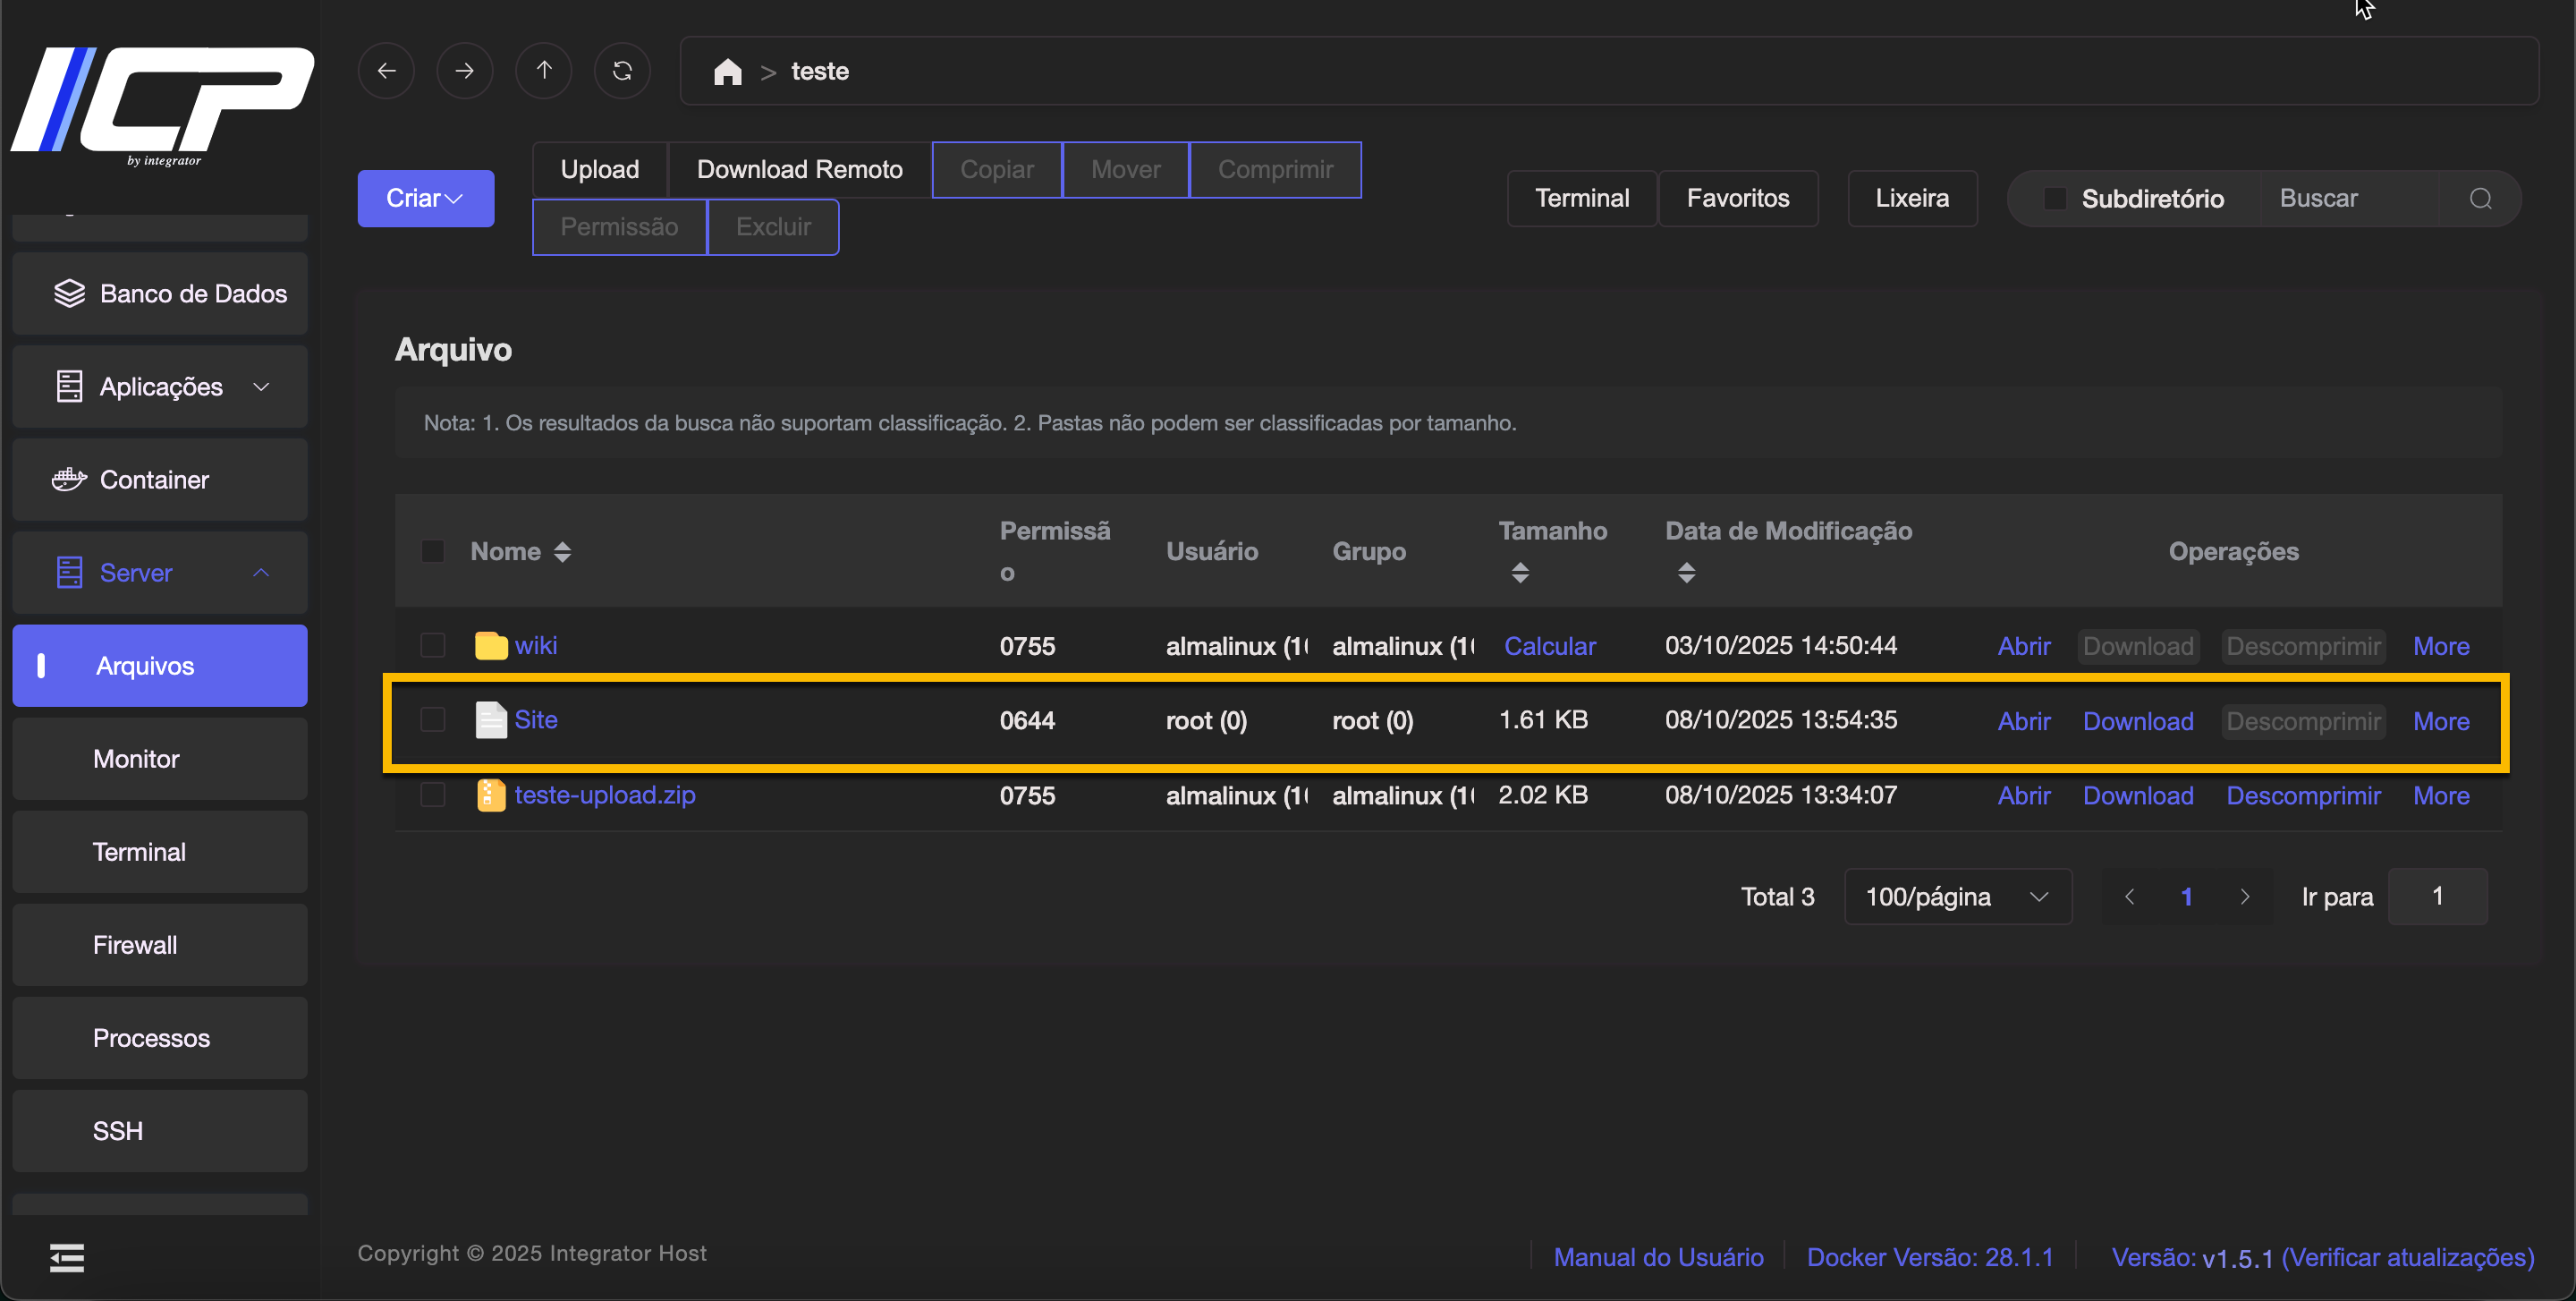Click the home icon in path bar
2576x1301 pixels.
tap(727, 72)
